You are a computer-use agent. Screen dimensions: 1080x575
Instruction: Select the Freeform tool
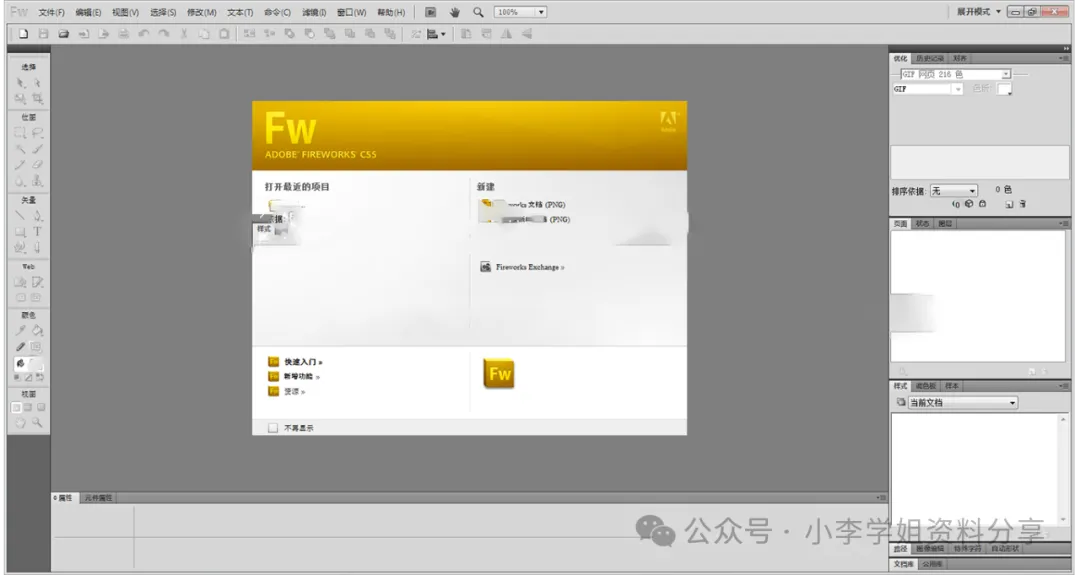pos(20,247)
